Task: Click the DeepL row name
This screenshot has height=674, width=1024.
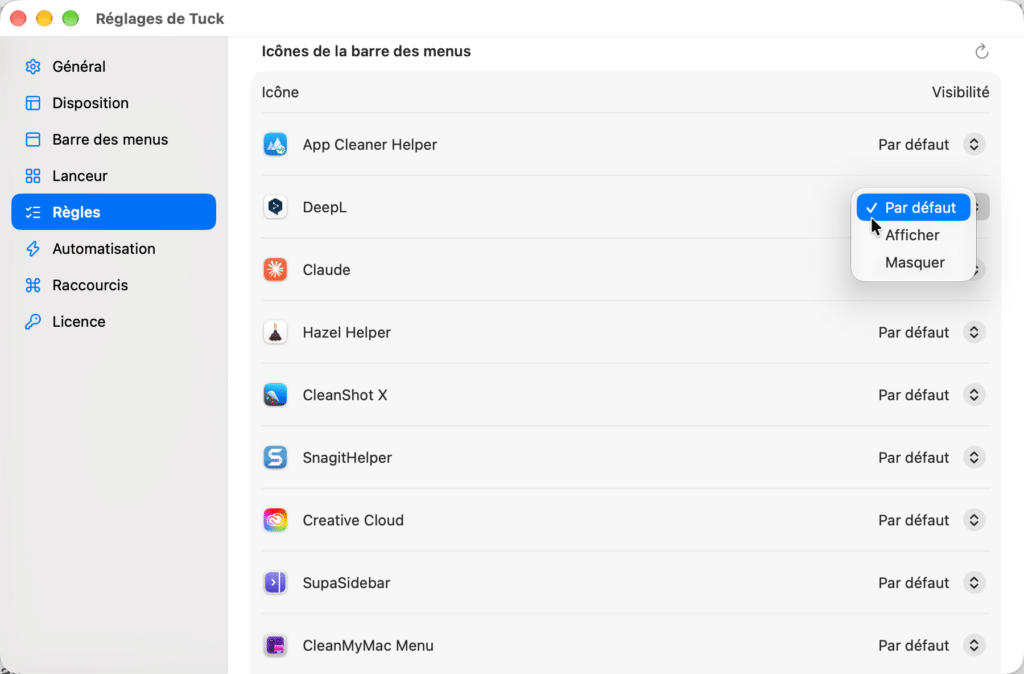Action: coord(325,207)
